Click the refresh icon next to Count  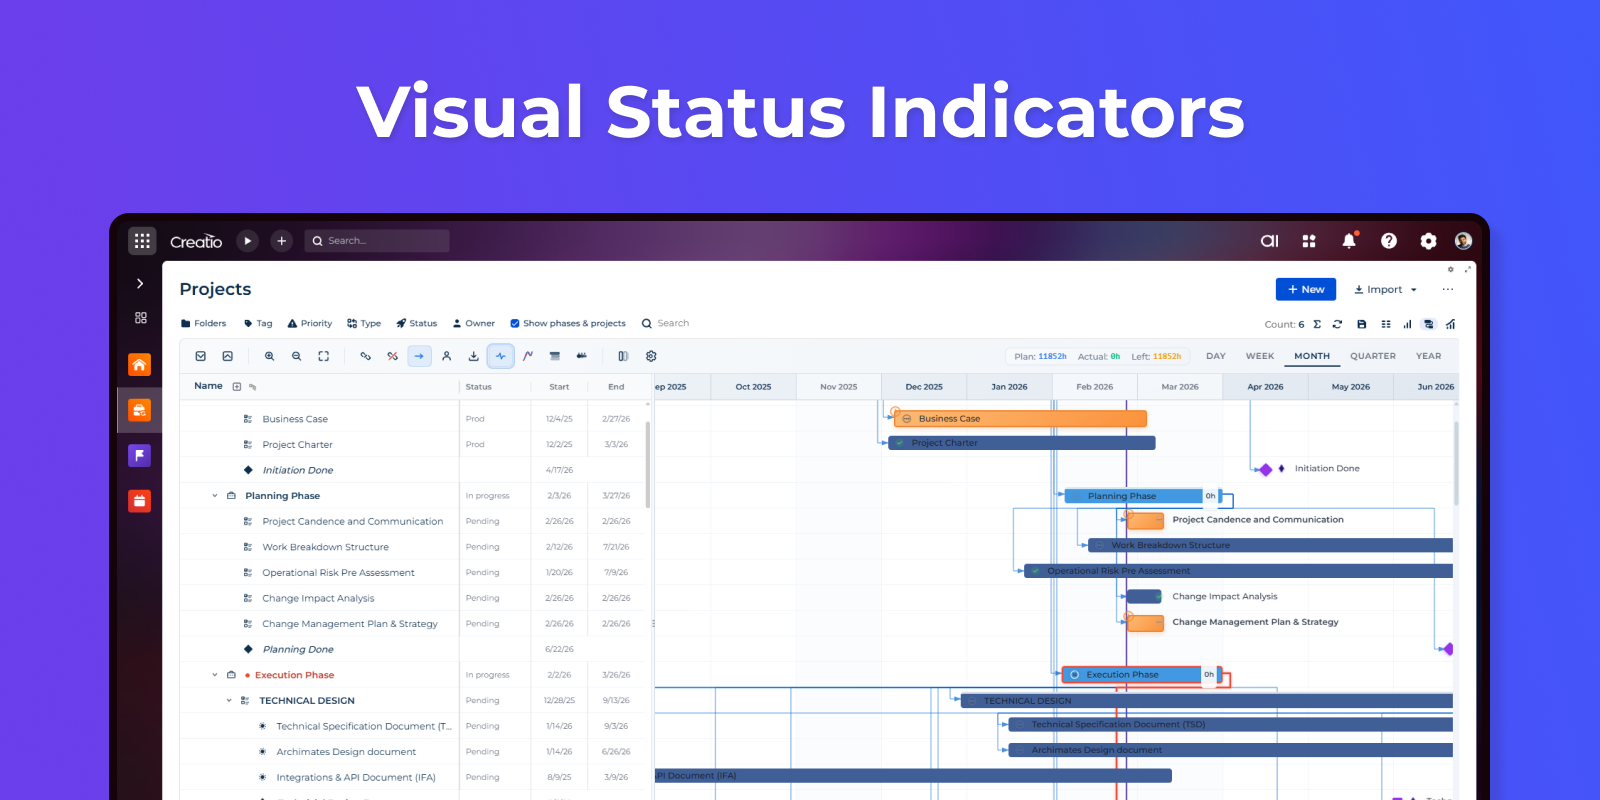click(x=1337, y=324)
